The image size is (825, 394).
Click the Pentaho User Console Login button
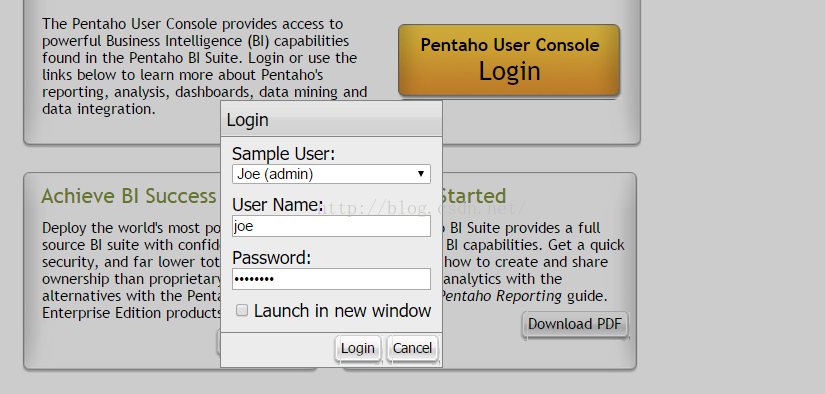point(509,60)
